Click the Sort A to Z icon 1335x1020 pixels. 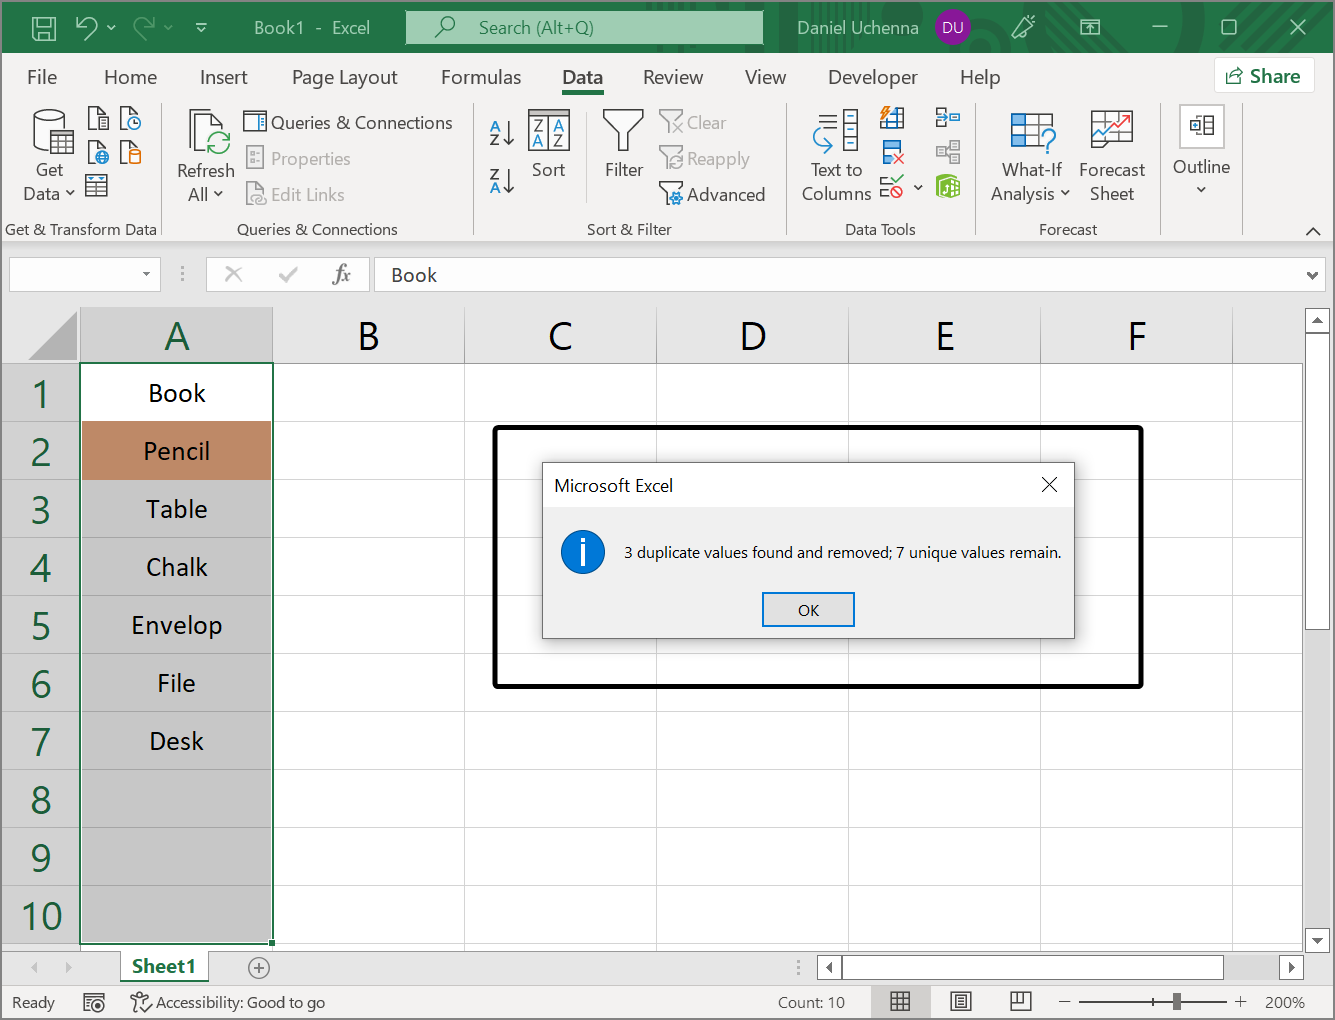click(x=501, y=132)
